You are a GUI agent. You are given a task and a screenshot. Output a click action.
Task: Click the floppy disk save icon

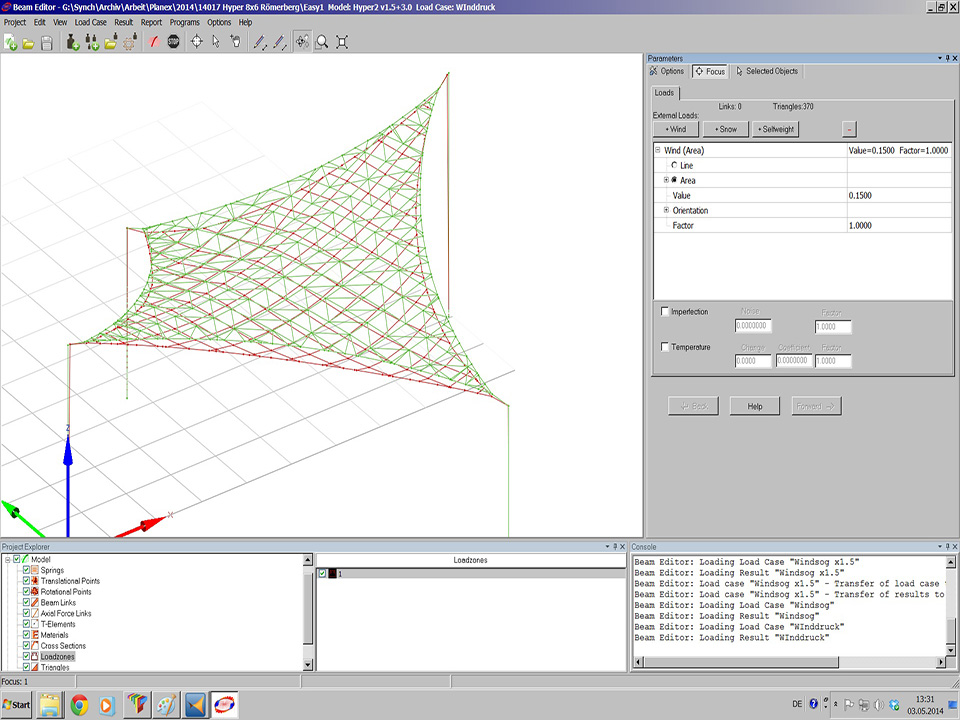pos(47,42)
